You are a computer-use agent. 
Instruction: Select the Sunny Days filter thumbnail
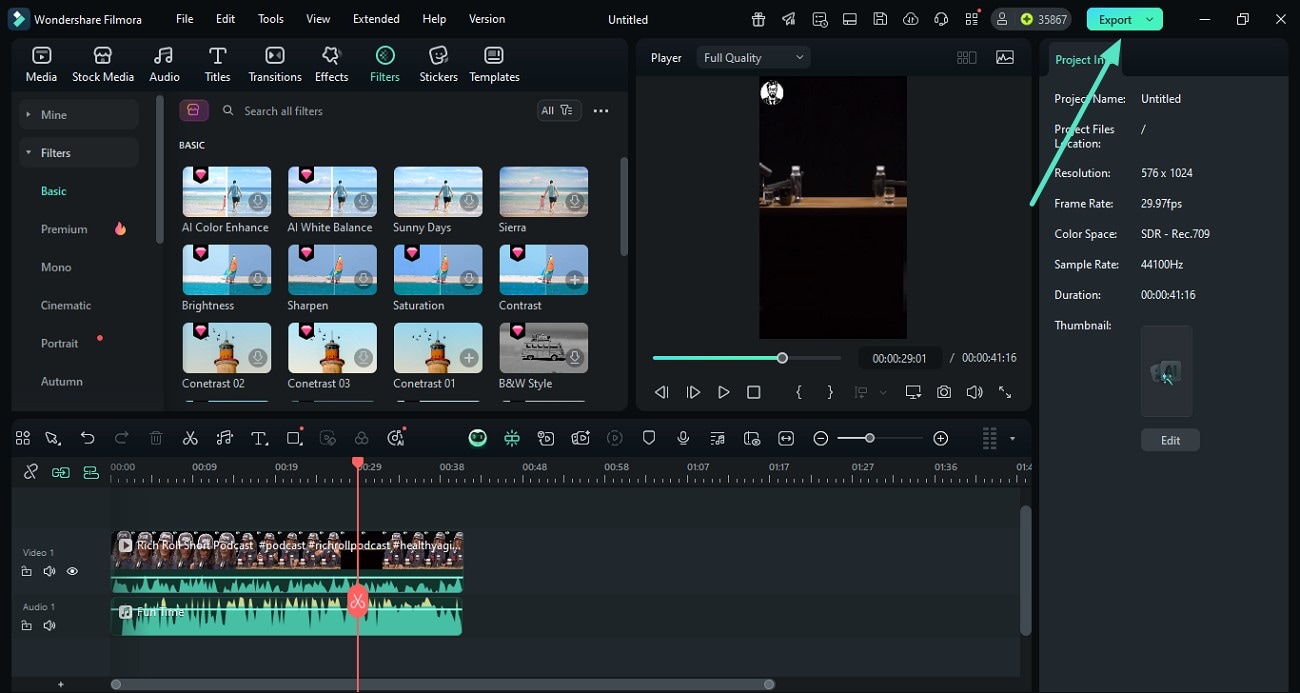pos(438,192)
